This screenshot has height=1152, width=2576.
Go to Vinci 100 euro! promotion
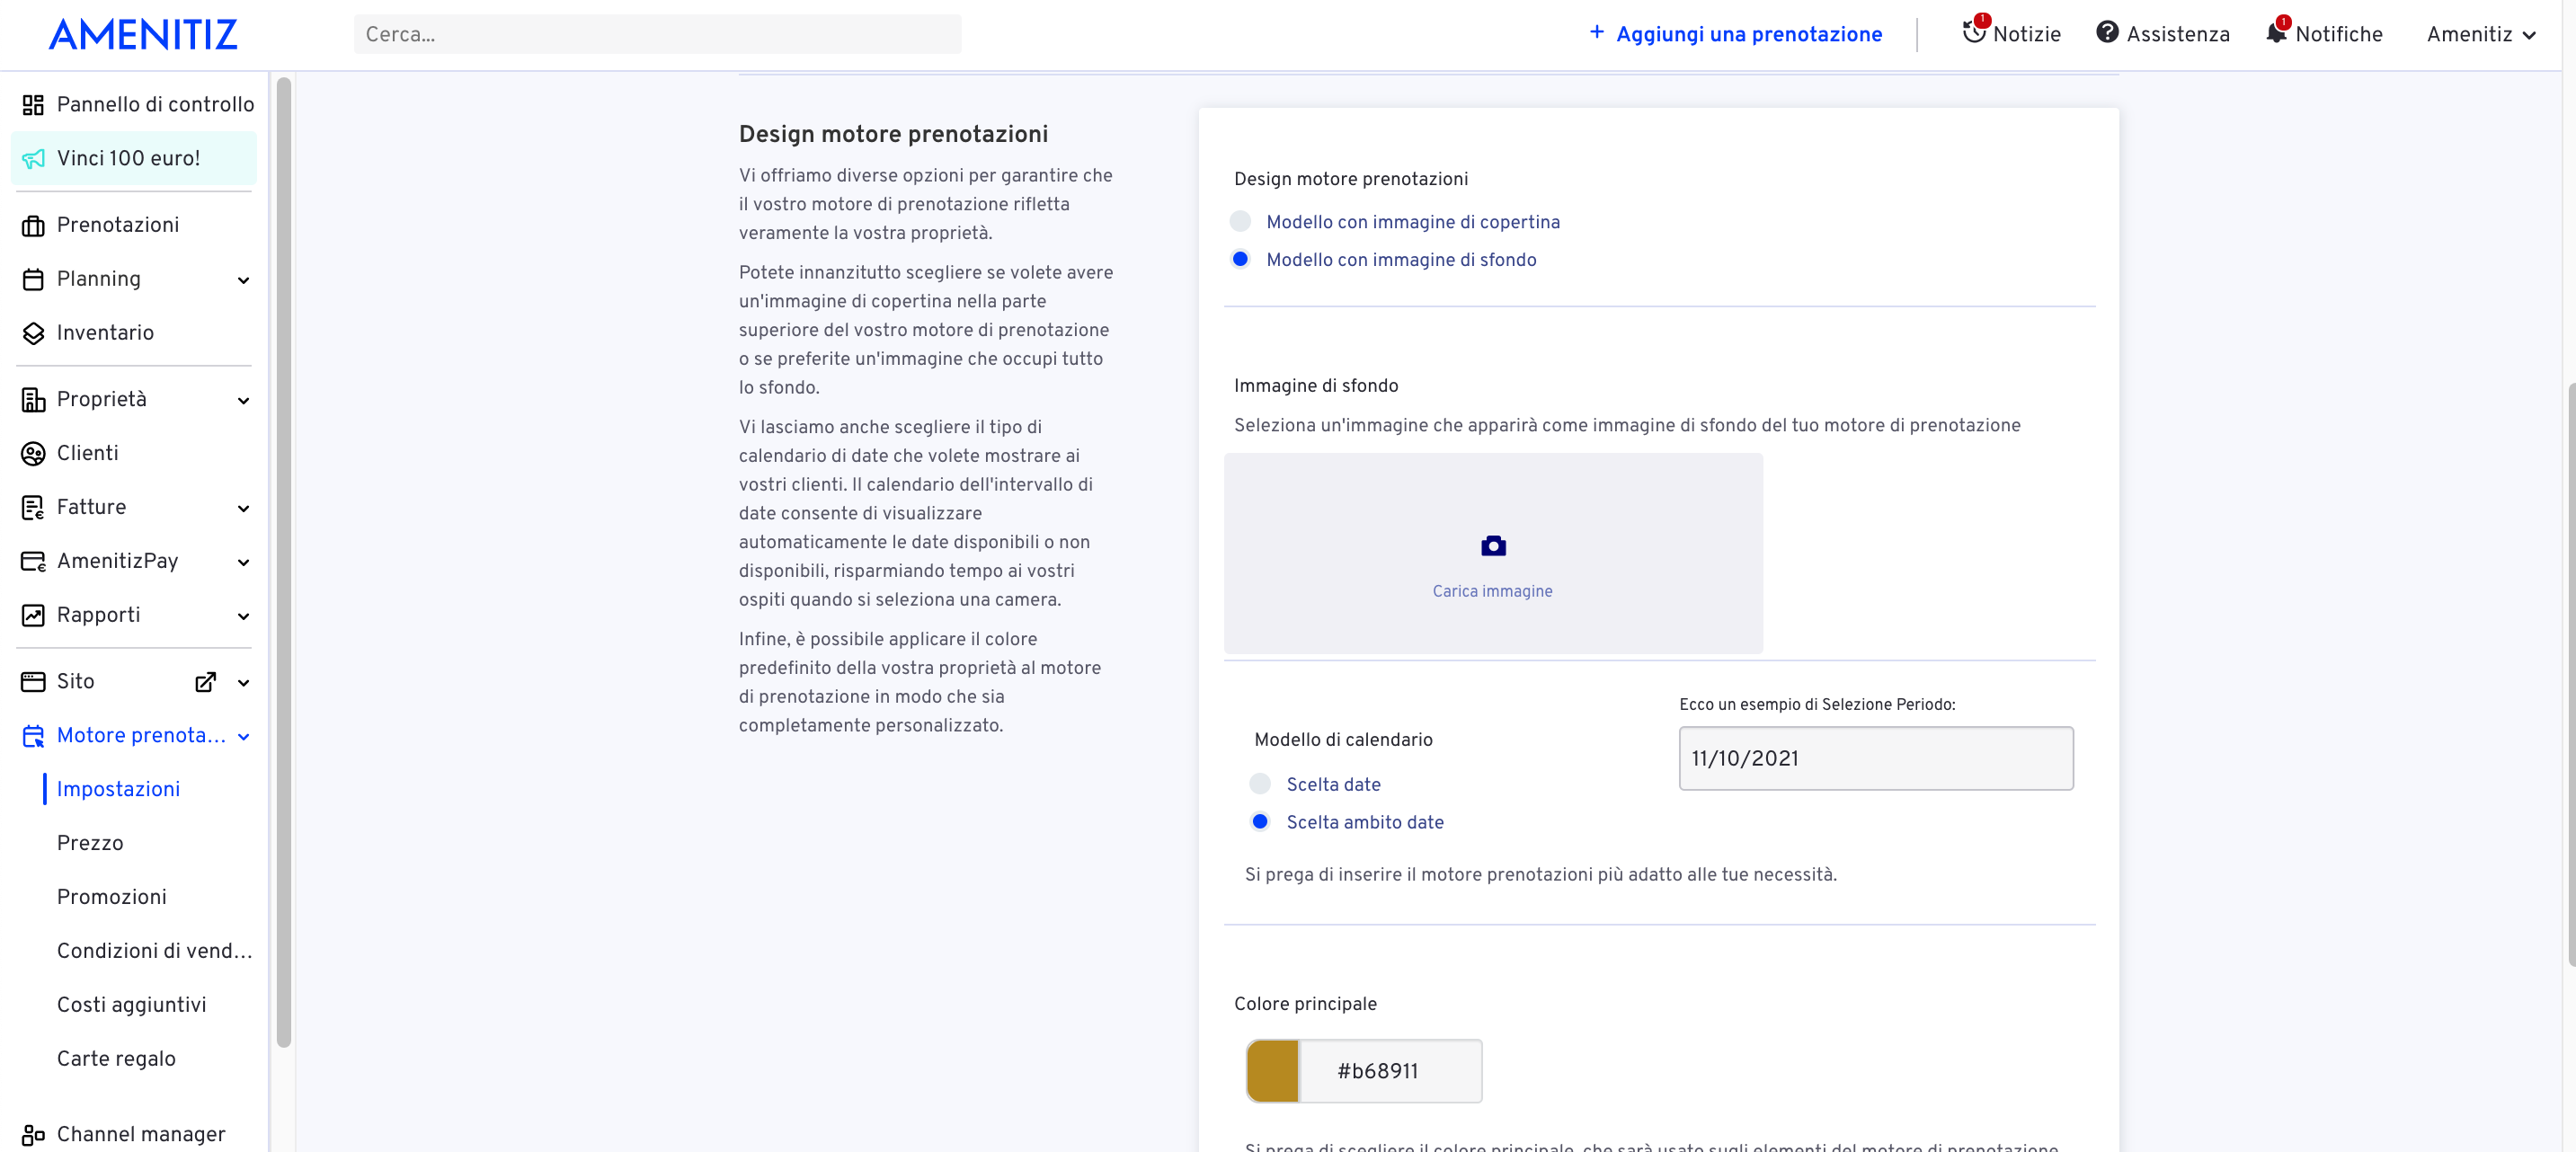click(134, 159)
